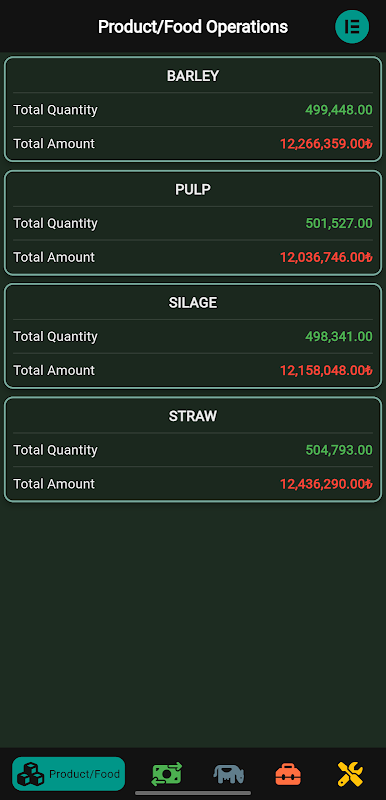
Task: Tap the BARLEY card title
Action: click(193, 76)
